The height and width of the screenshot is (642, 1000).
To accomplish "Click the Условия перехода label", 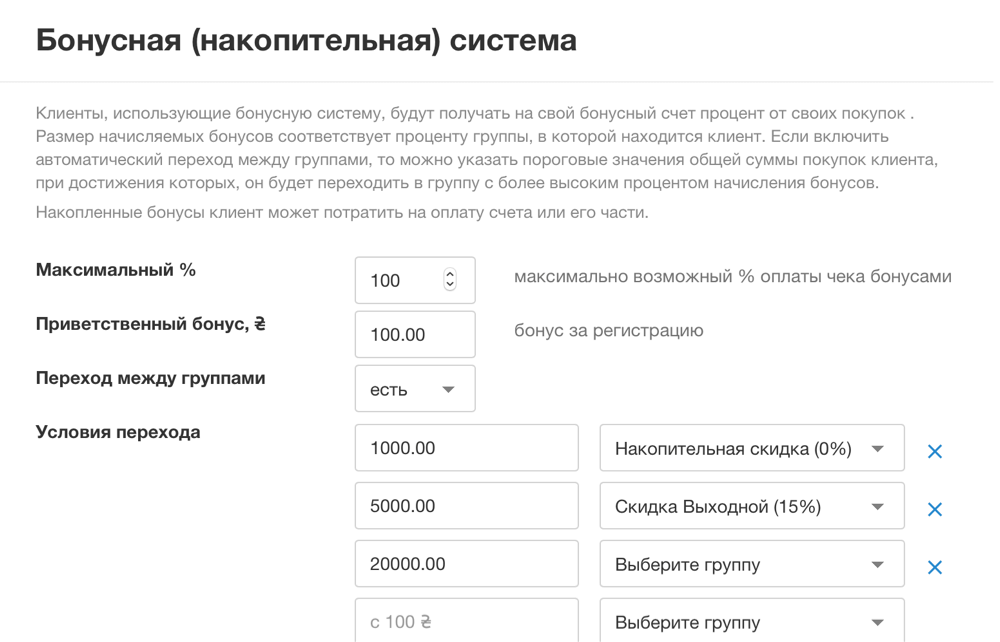I will pos(118,432).
